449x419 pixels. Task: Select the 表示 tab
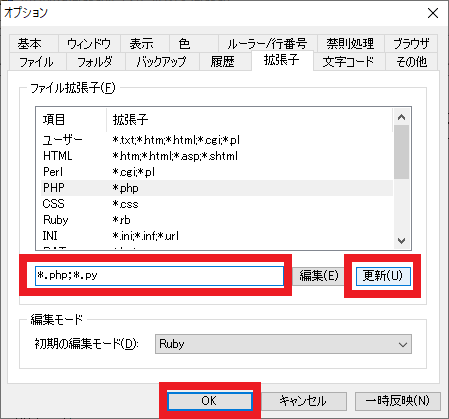tap(142, 43)
